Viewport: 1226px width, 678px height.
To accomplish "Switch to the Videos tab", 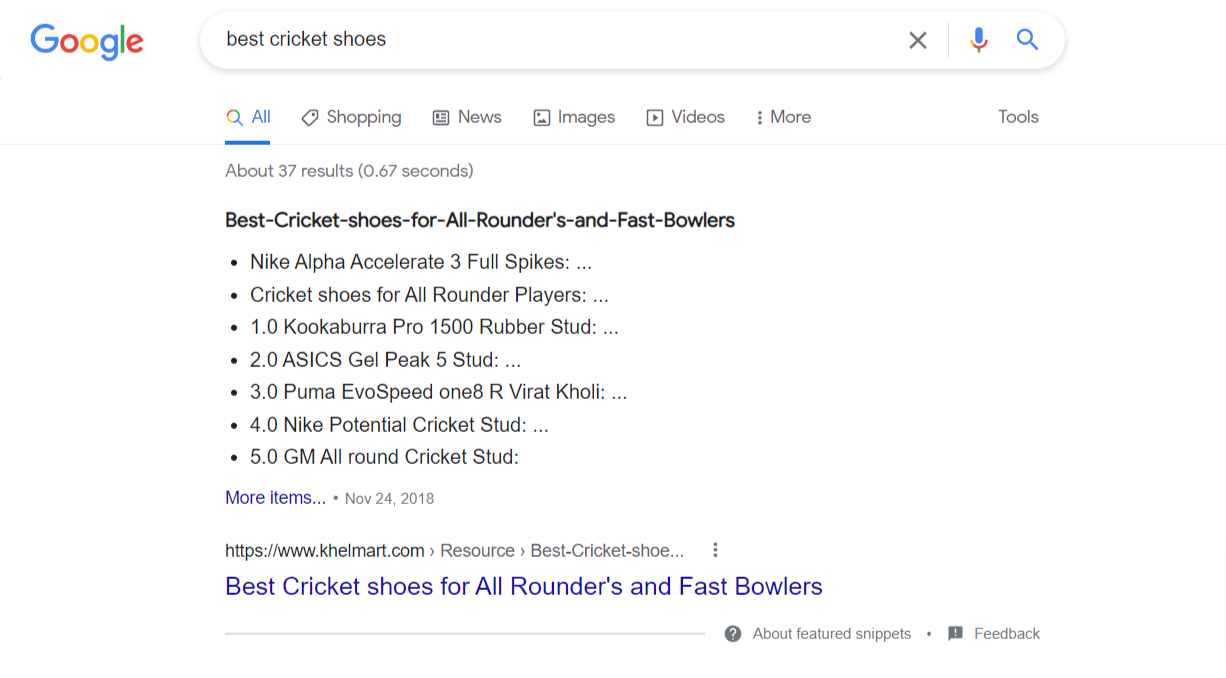I will coord(685,117).
